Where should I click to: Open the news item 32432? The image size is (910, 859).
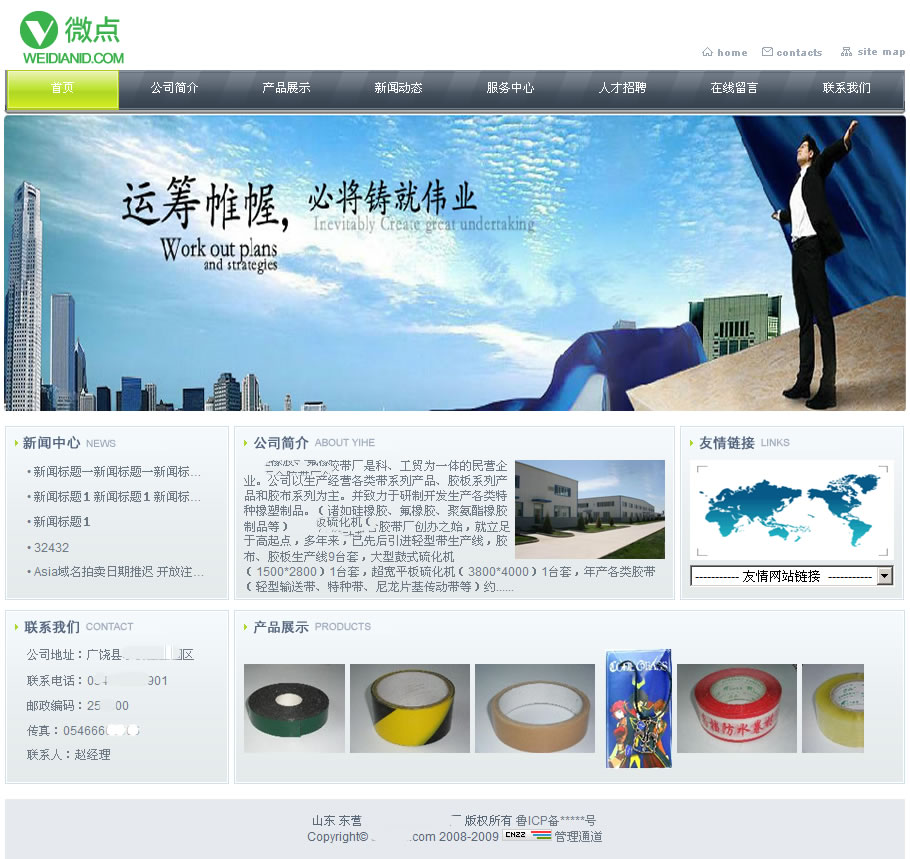[51, 547]
